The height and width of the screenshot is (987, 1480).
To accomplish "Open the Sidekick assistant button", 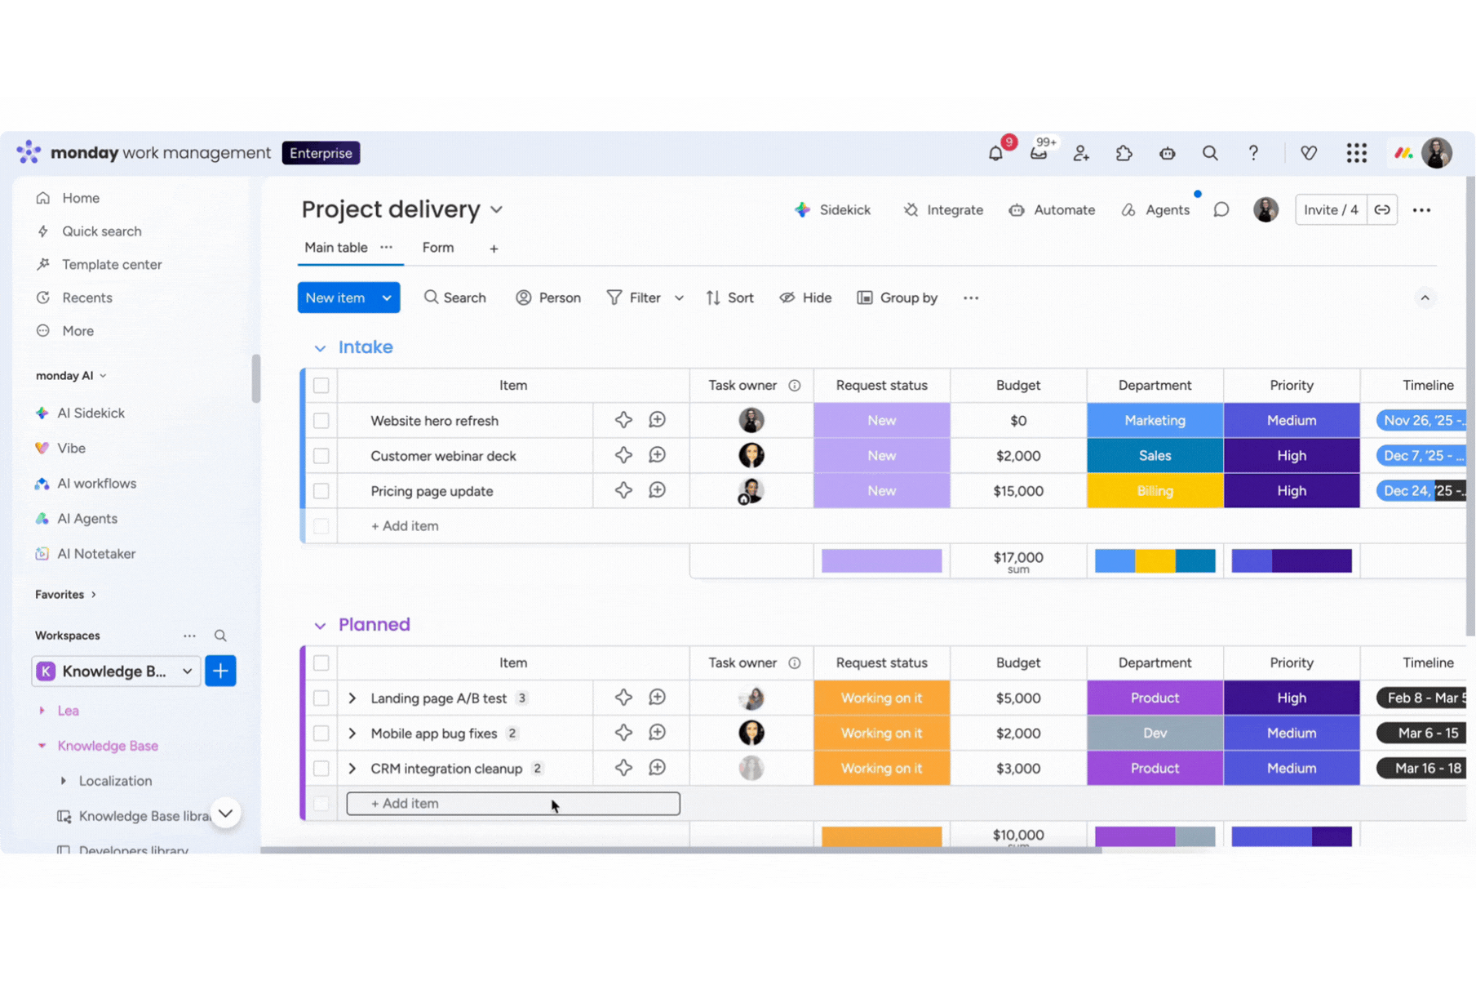I will click(832, 210).
